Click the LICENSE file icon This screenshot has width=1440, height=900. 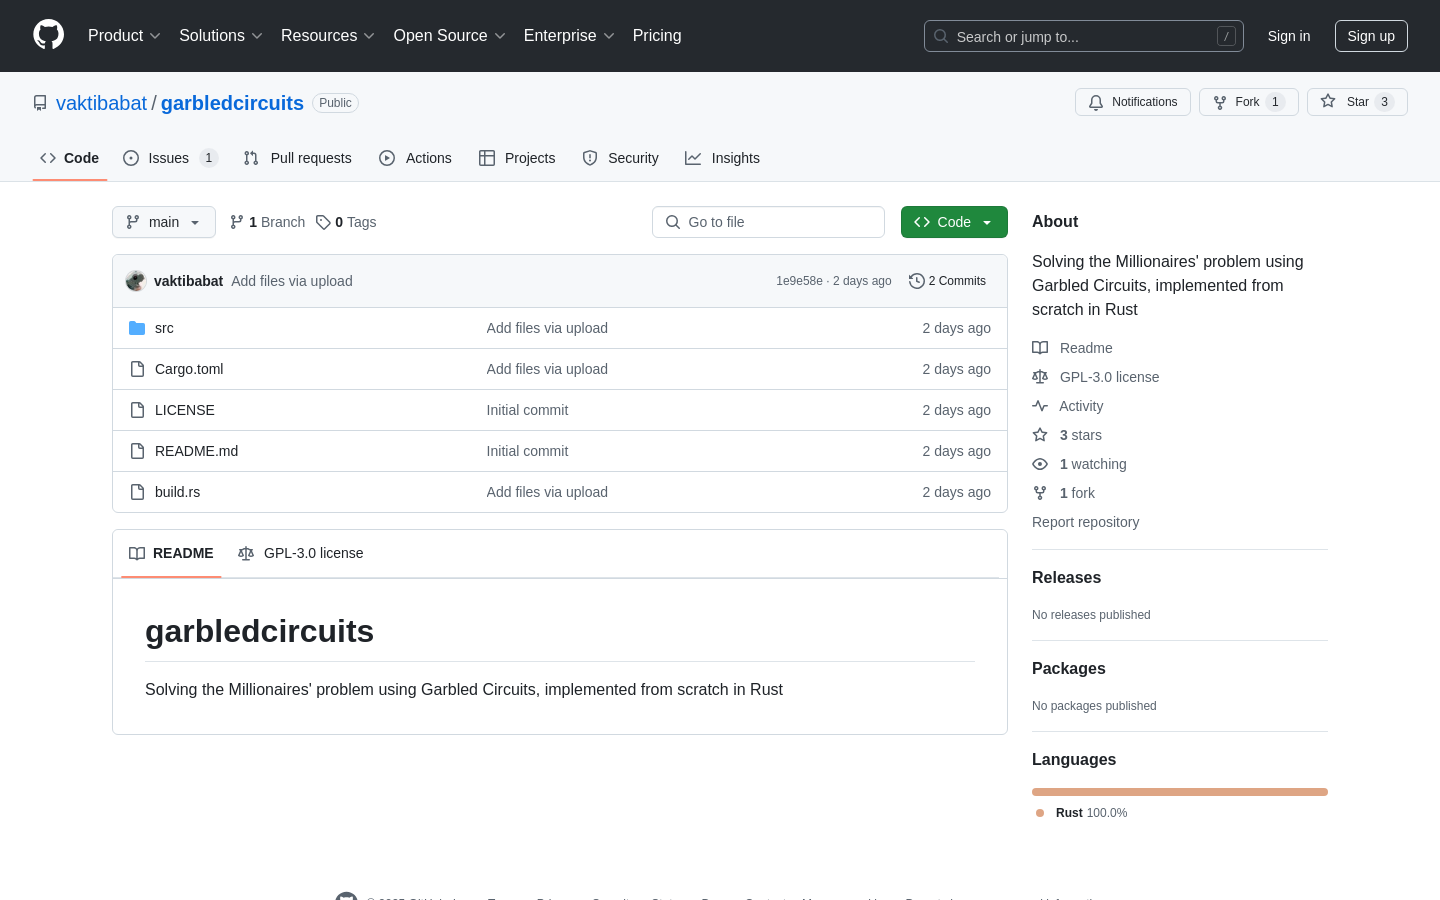[x=137, y=410]
